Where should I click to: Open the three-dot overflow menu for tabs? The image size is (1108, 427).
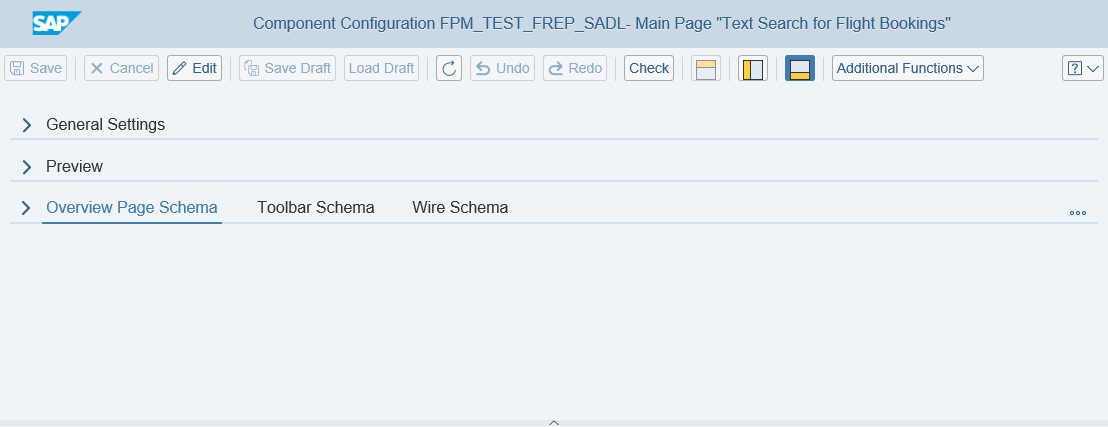(x=1078, y=212)
